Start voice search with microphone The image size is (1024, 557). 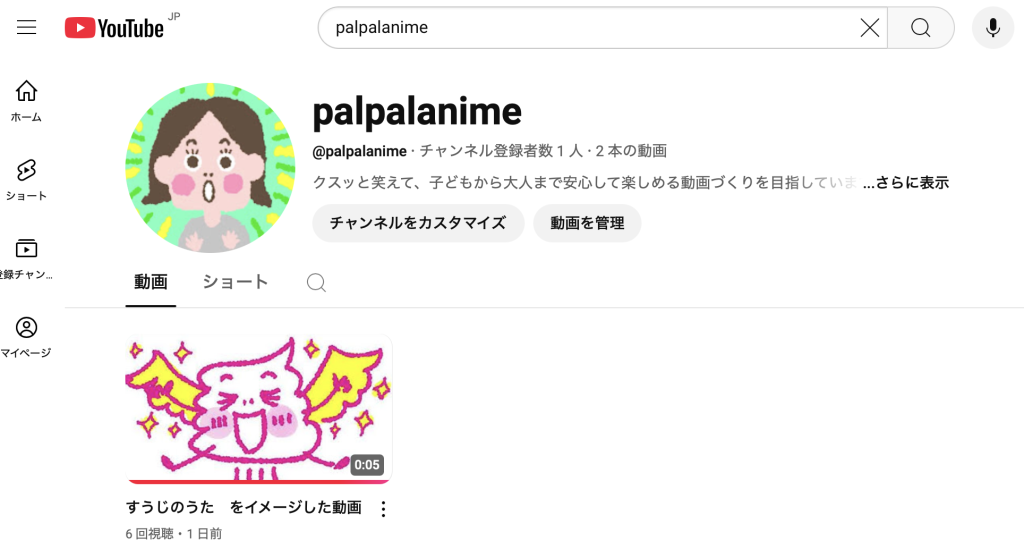click(x=993, y=27)
